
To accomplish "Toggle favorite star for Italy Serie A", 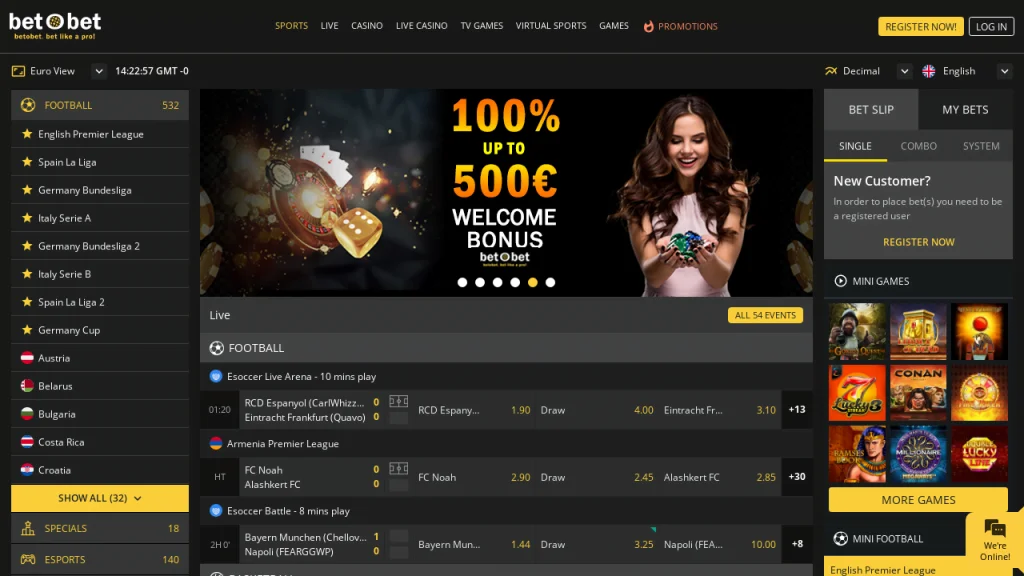I will click(27, 218).
